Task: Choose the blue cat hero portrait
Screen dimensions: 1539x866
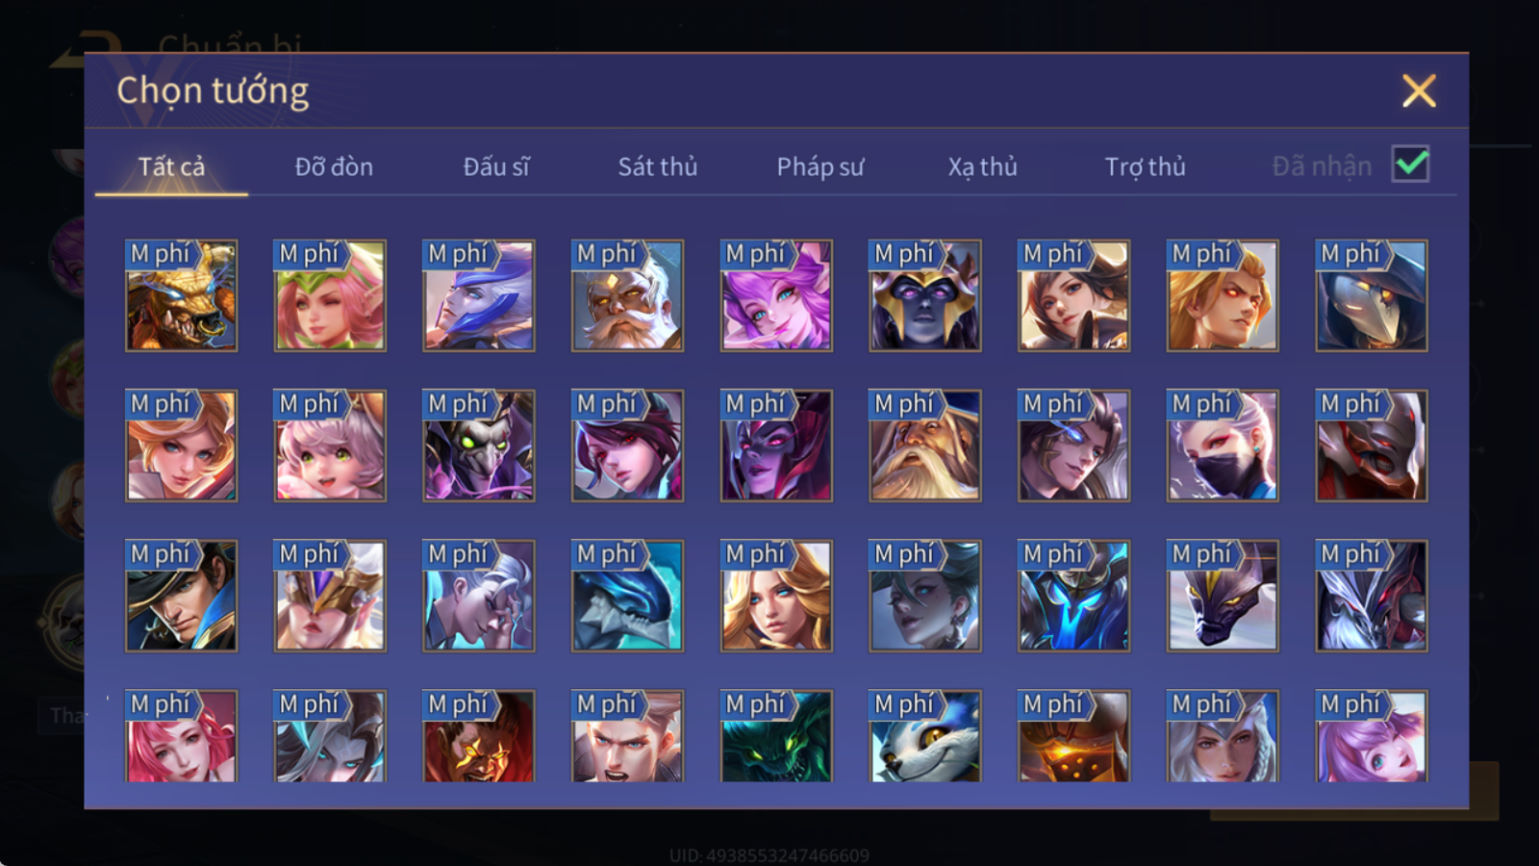Action: click(925, 736)
